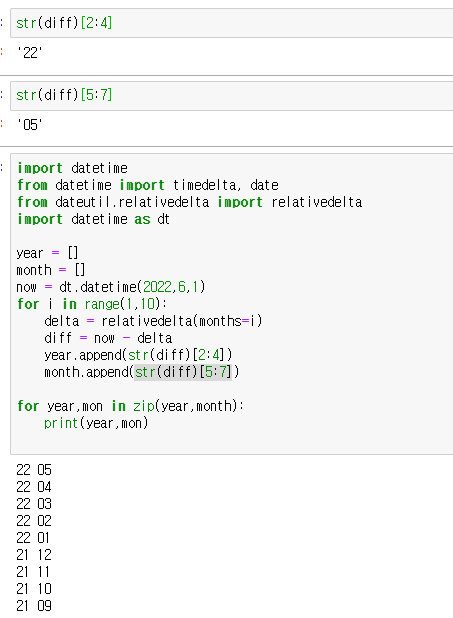Place cursor on 'month = []' line

click(51, 270)
